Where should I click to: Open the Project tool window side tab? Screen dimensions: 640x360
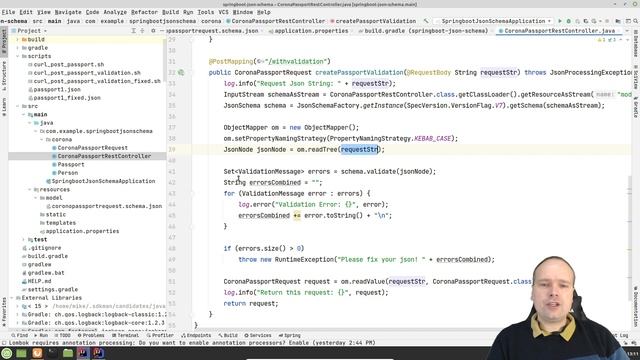point(4,41)
